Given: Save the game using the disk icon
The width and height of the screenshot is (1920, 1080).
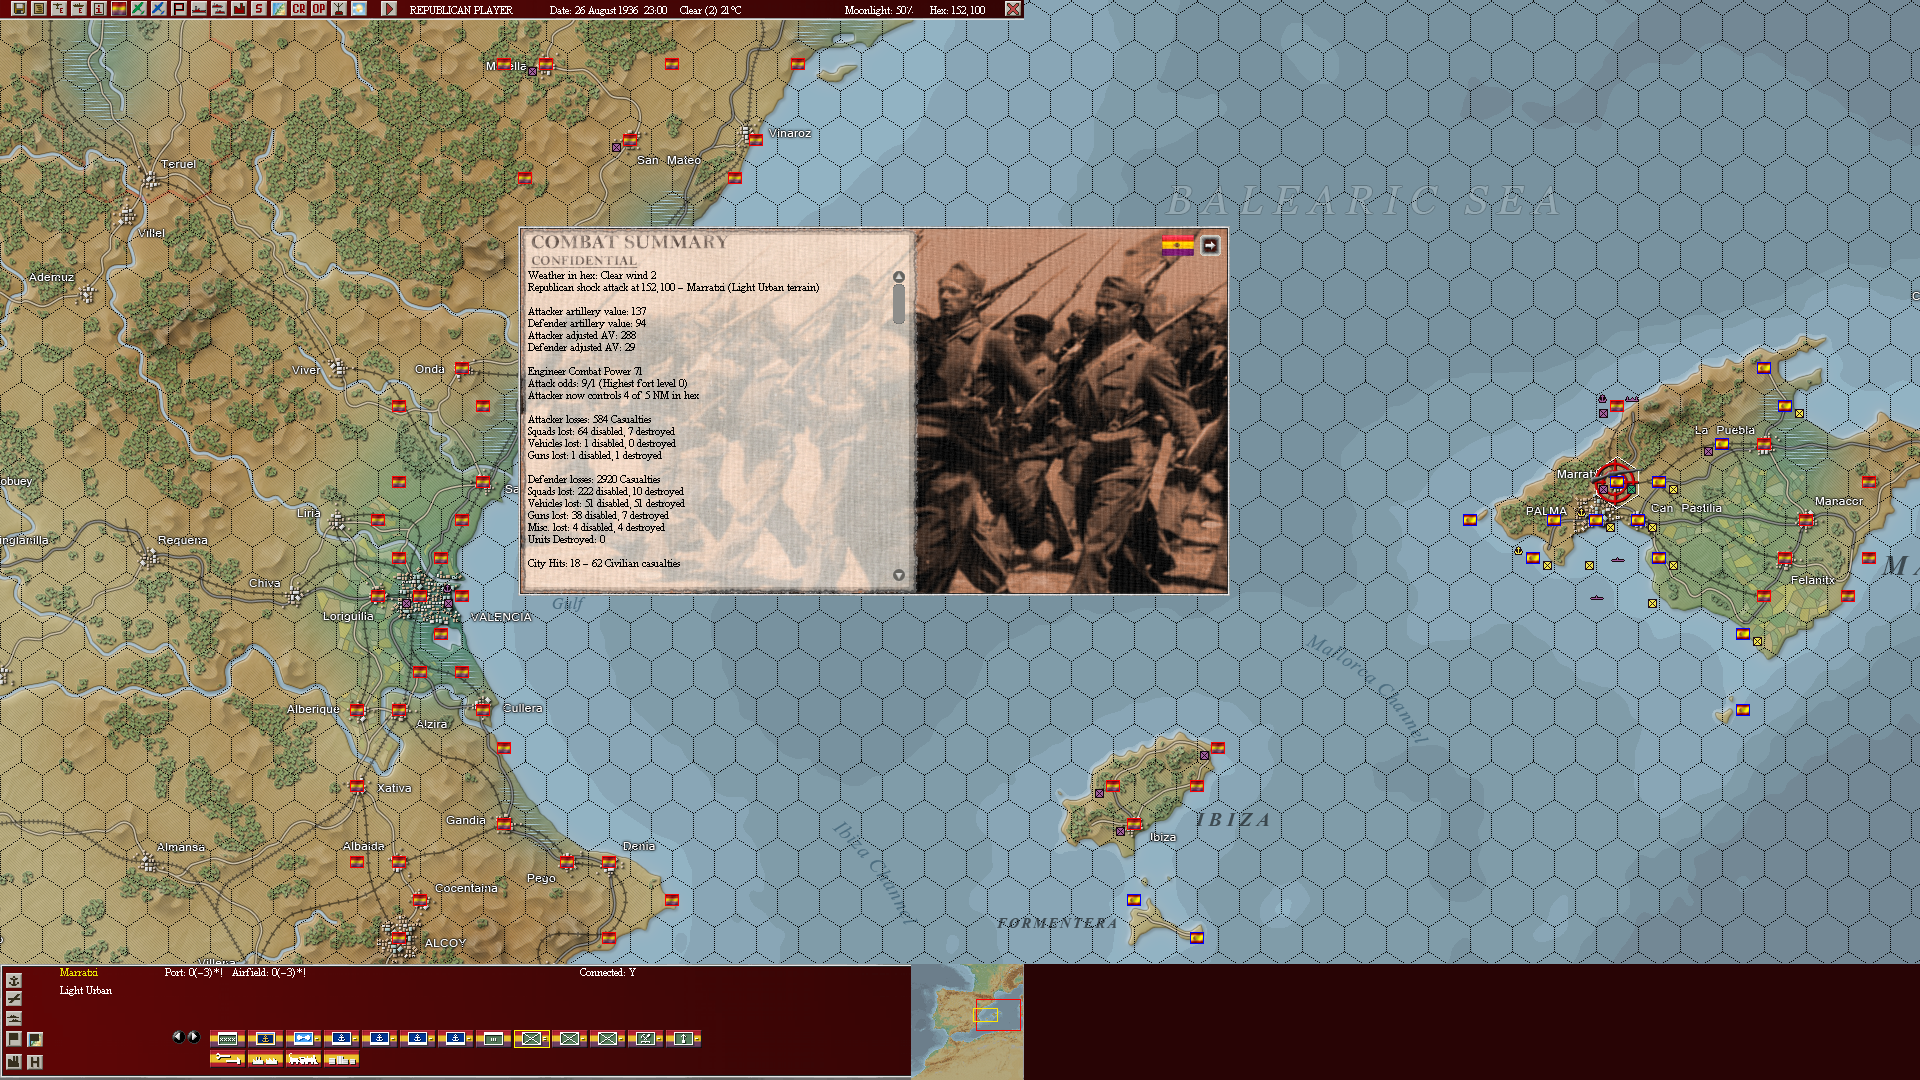Looking at the screenshot, I should coord(18,8).
